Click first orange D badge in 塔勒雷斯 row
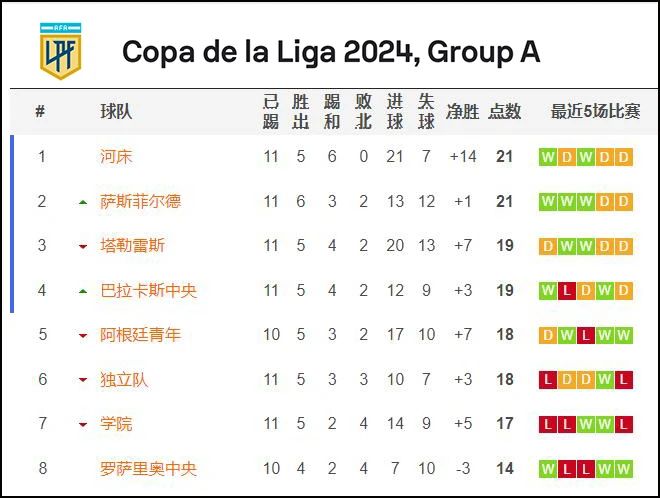This screenshot has height=498, width=660. (x=548, y=246)
